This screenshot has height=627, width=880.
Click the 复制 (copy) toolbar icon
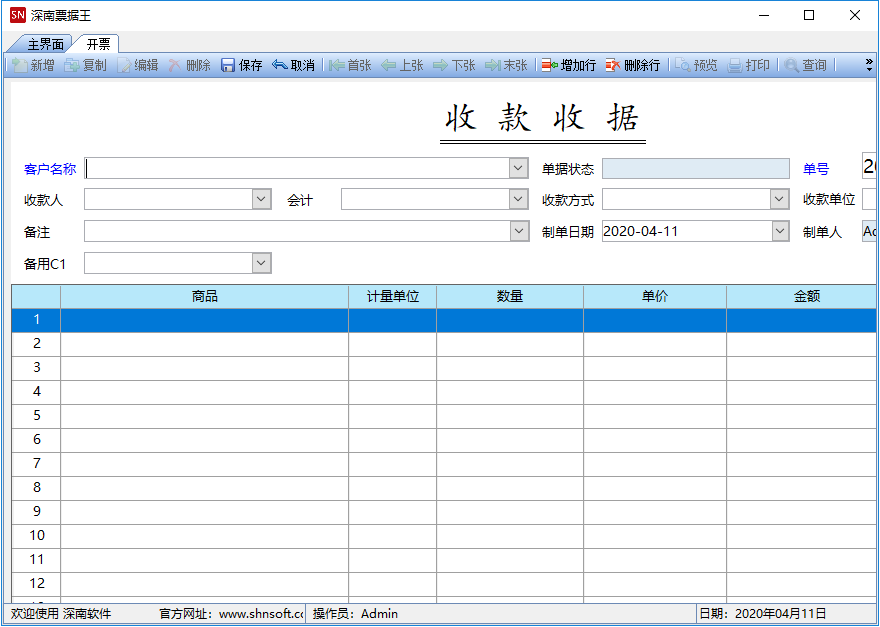point(85,66)
